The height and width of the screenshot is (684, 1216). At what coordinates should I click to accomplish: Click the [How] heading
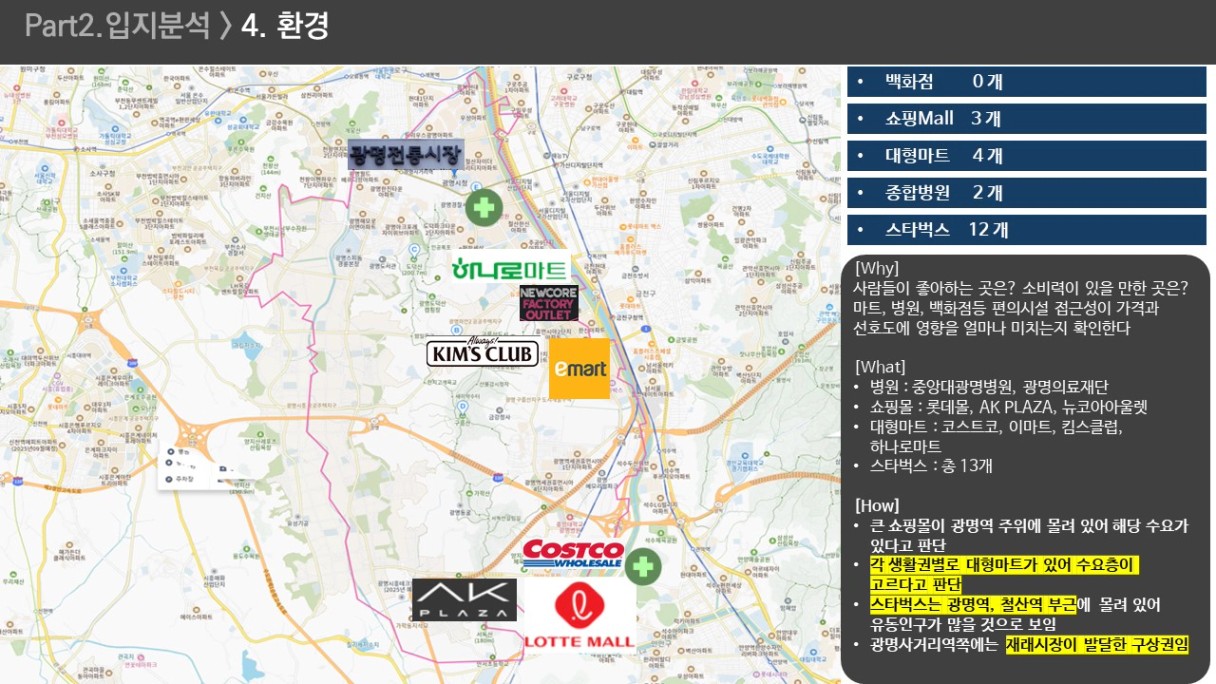[877, 505]
